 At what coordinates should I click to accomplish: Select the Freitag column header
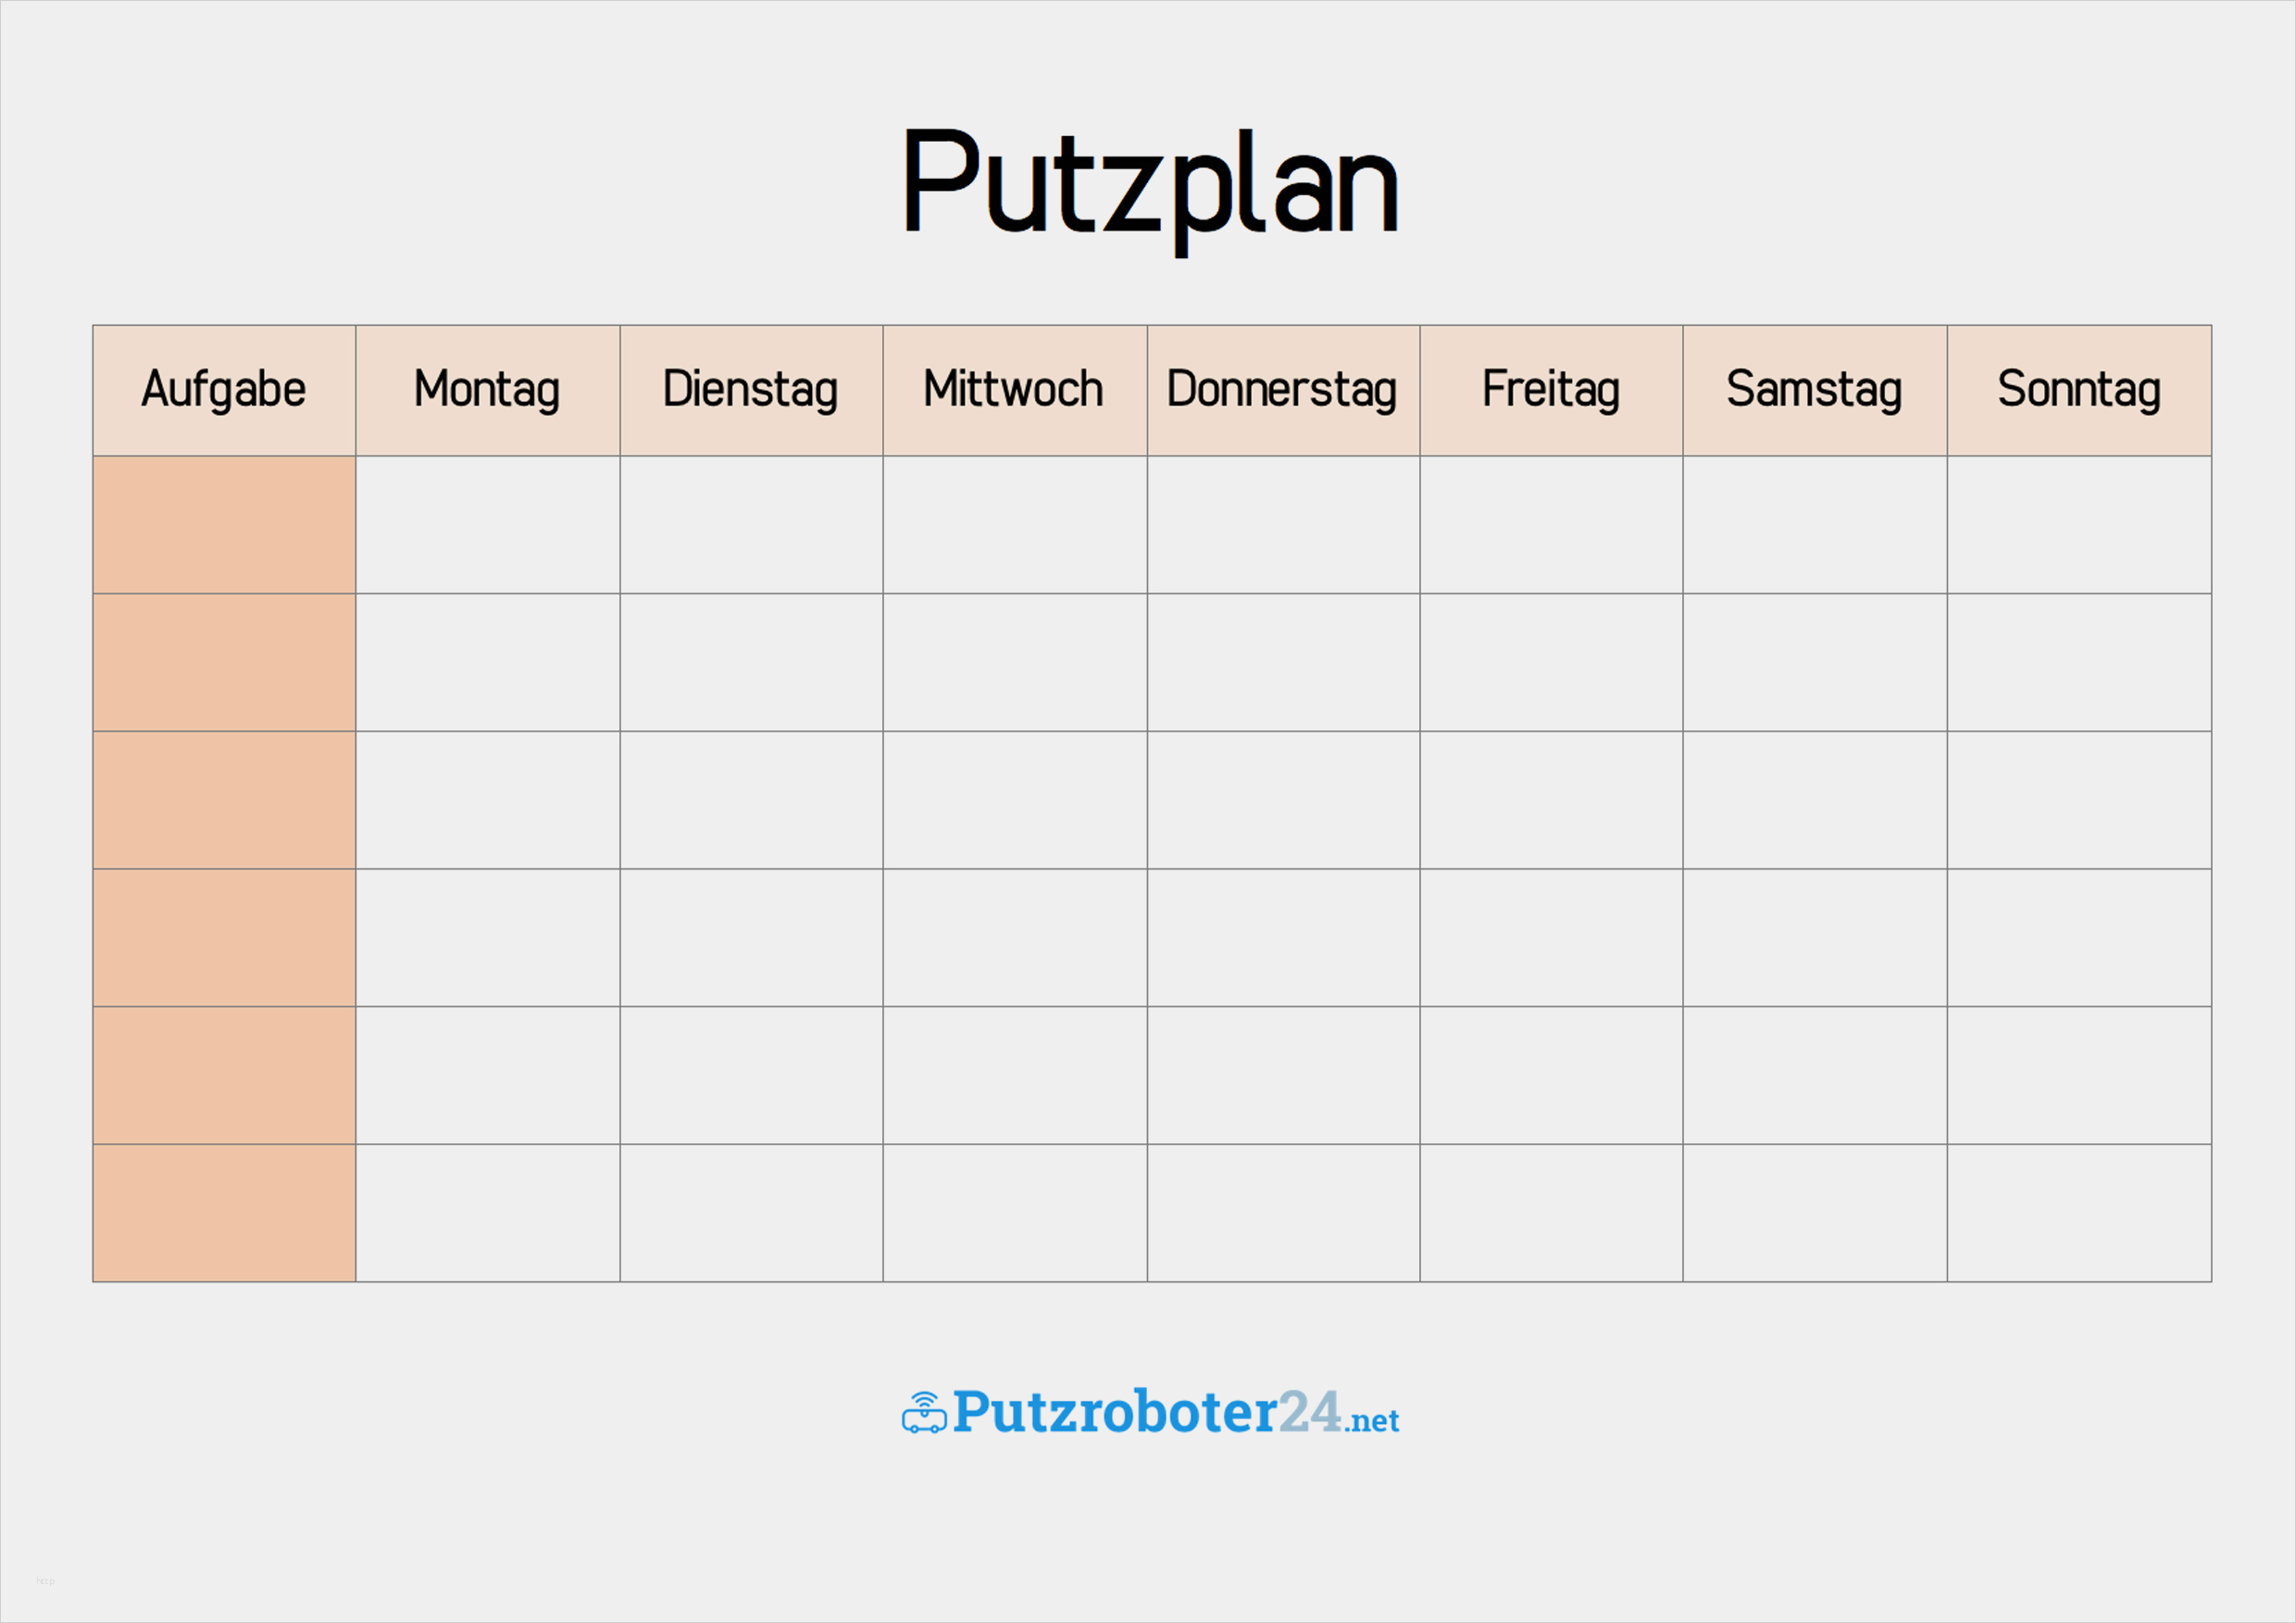[1551, 390]
